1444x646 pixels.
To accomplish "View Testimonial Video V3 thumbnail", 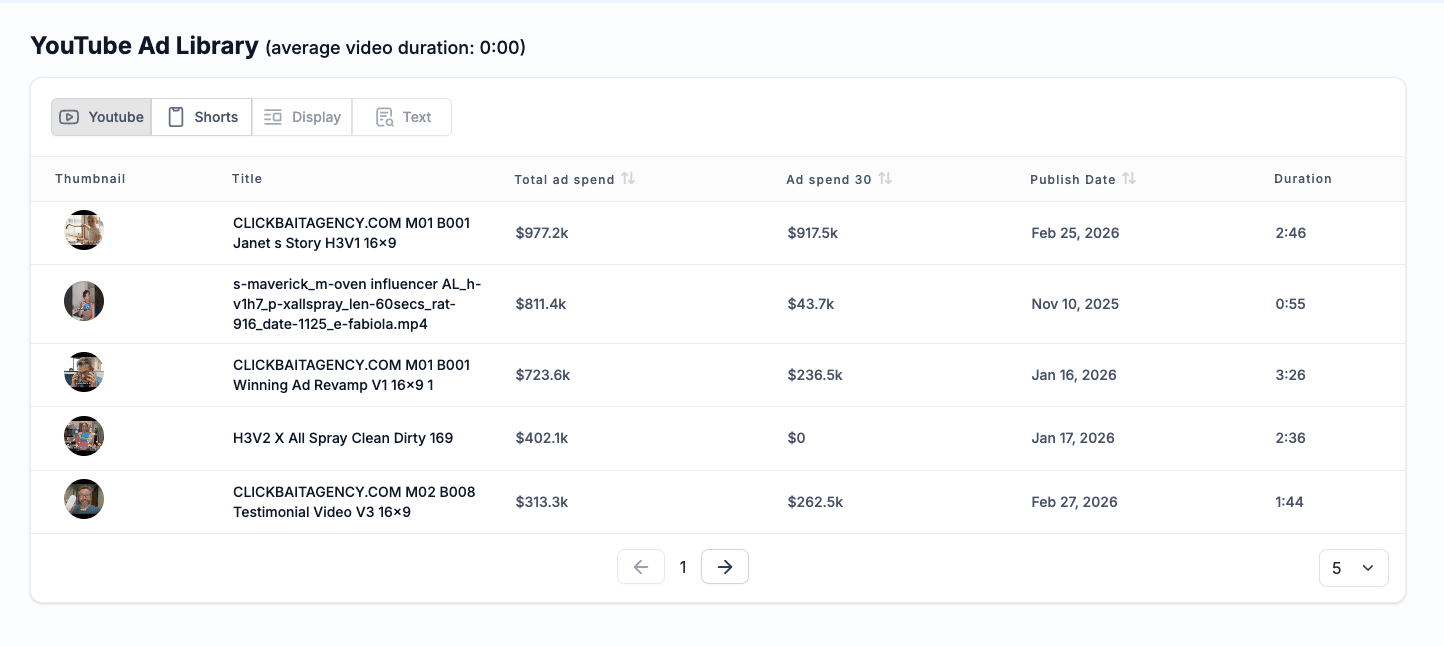I will (84, 499).
